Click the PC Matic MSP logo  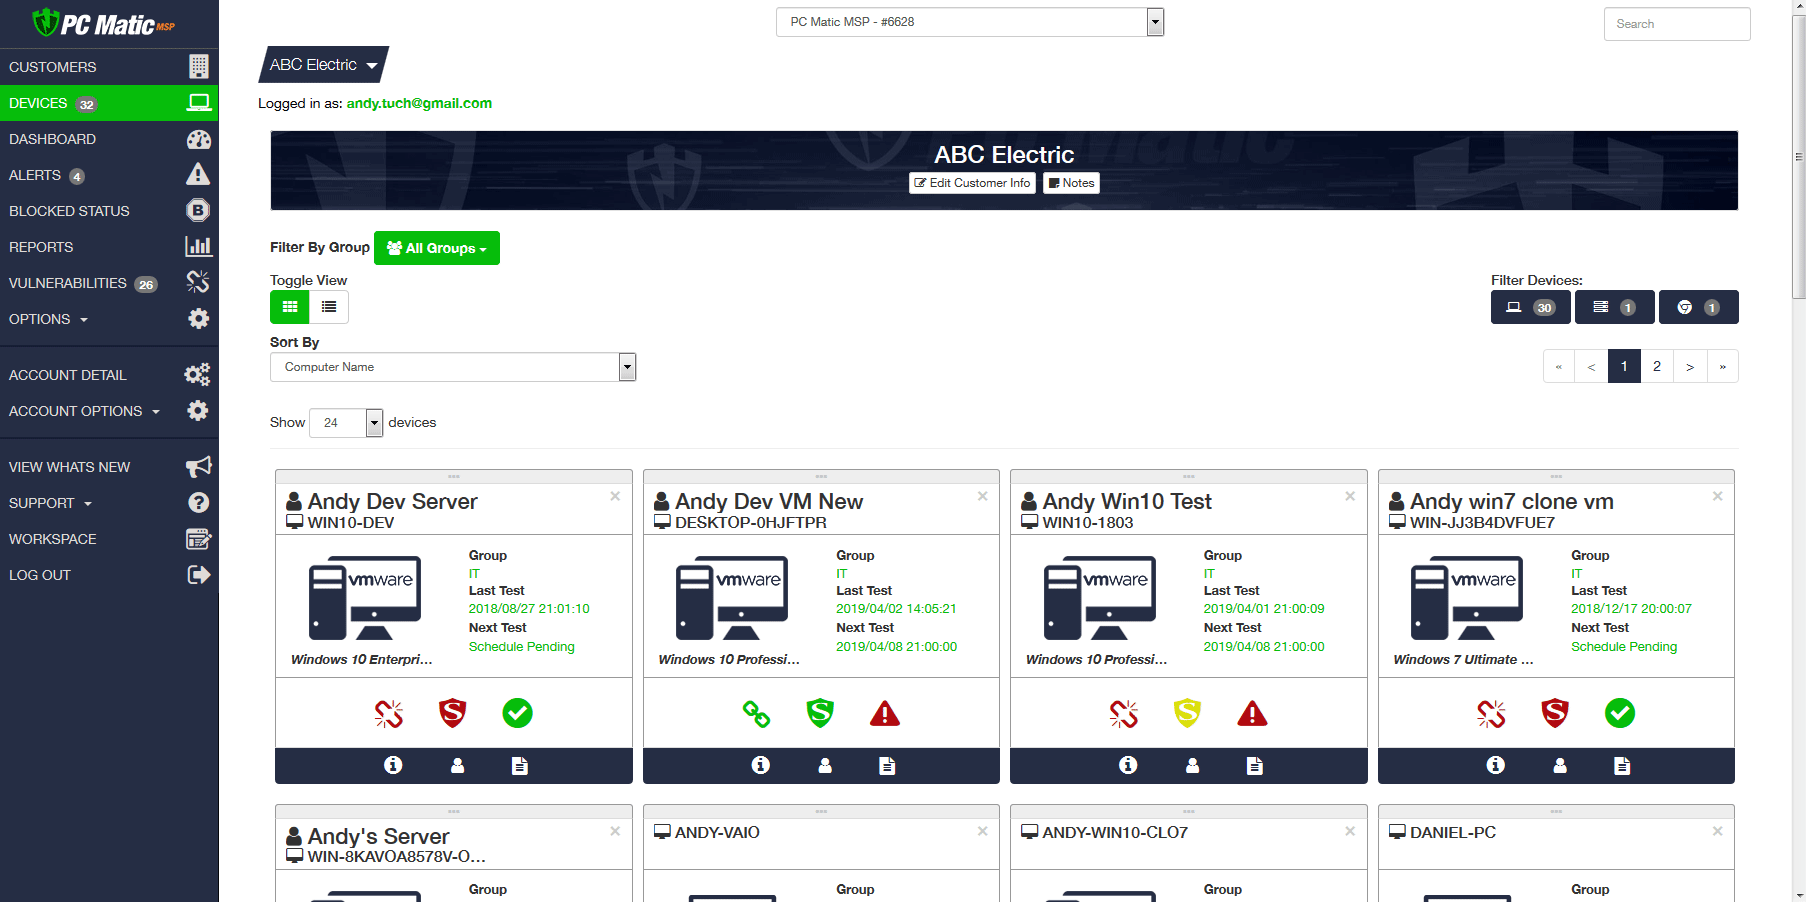click(104, 23)
